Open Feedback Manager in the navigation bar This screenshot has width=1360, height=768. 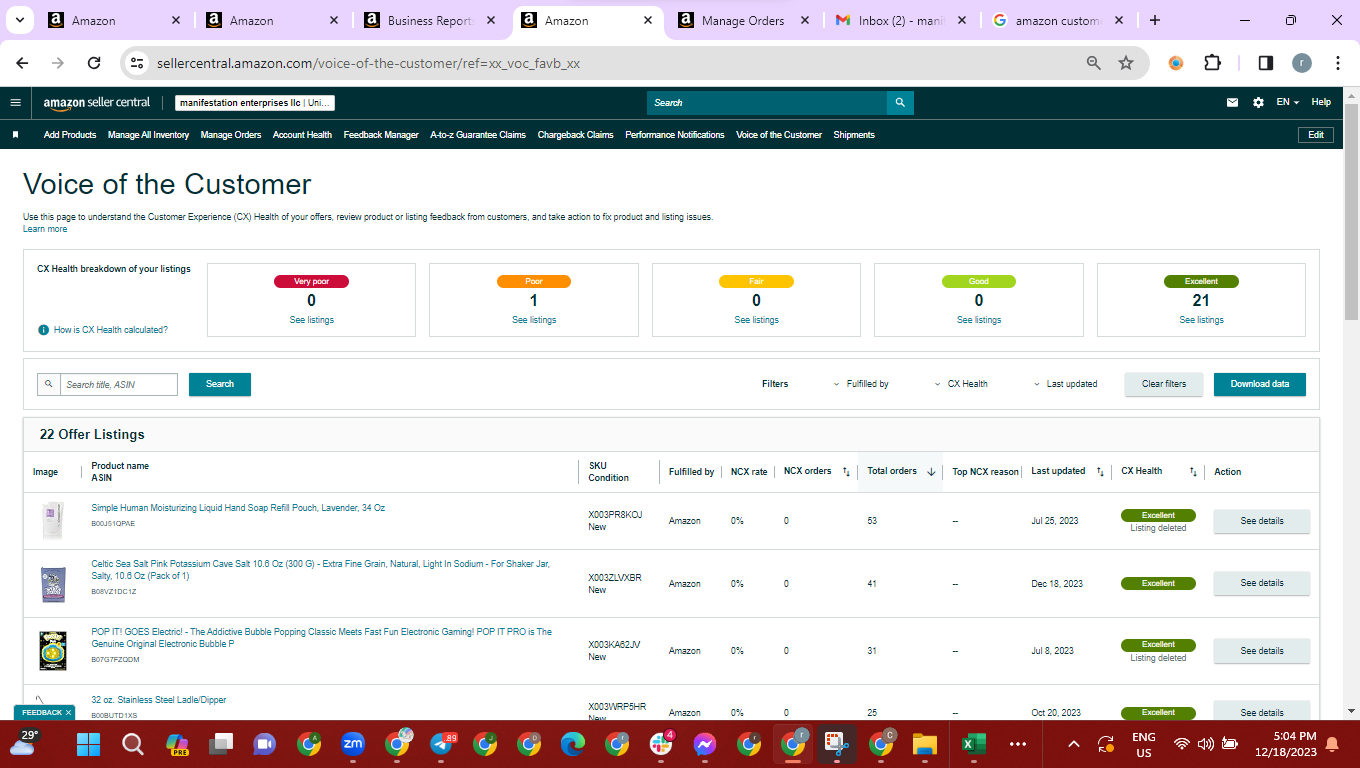(x=381, y=135)
